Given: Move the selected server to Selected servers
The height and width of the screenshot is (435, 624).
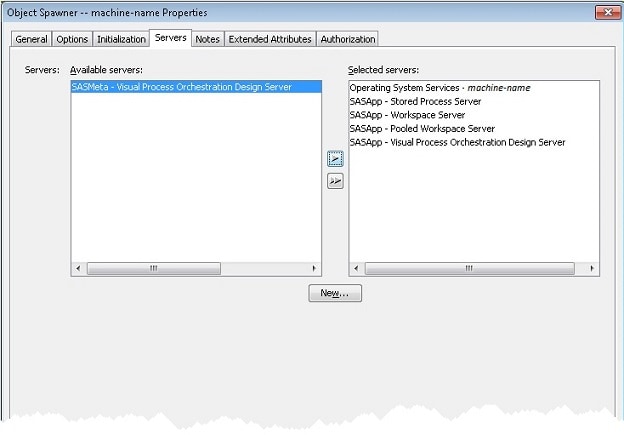Looking at the screenshot, I should 335,159.
